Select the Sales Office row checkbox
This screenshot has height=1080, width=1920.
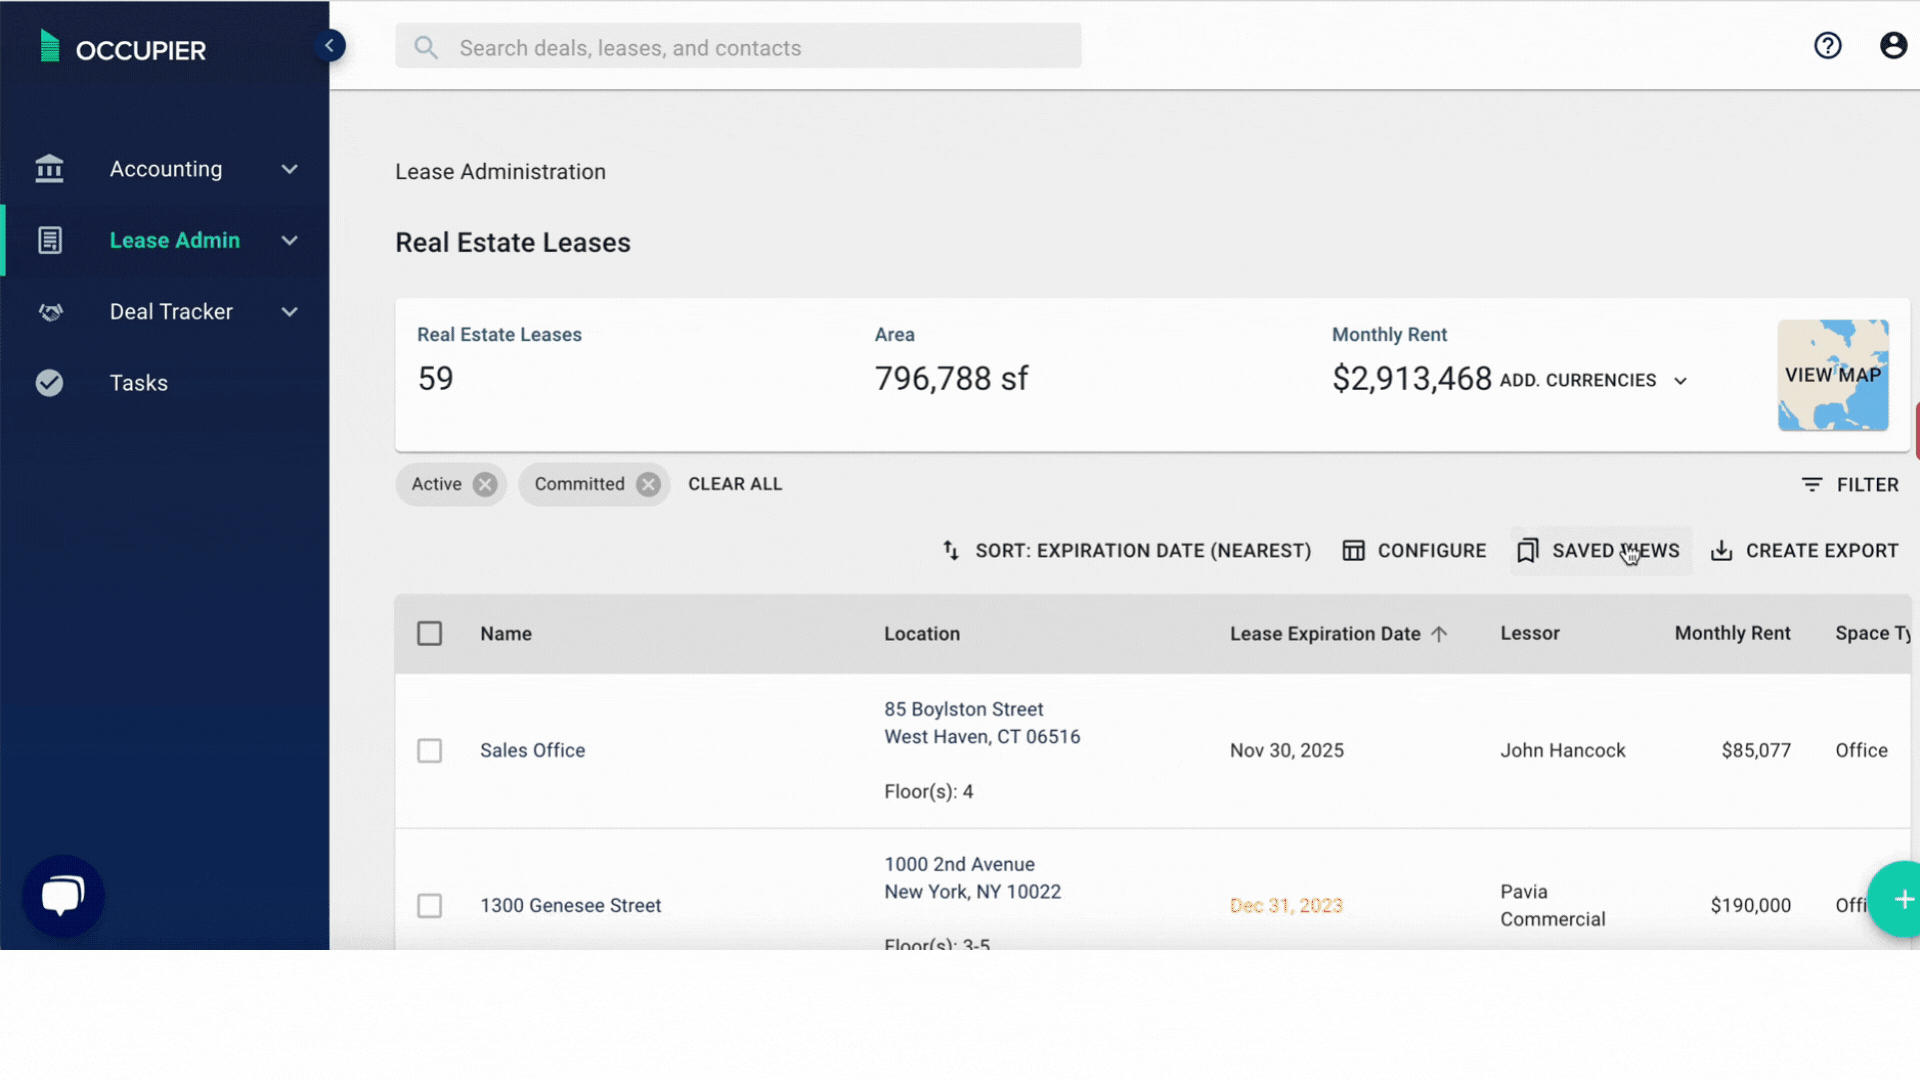(429, 749)
